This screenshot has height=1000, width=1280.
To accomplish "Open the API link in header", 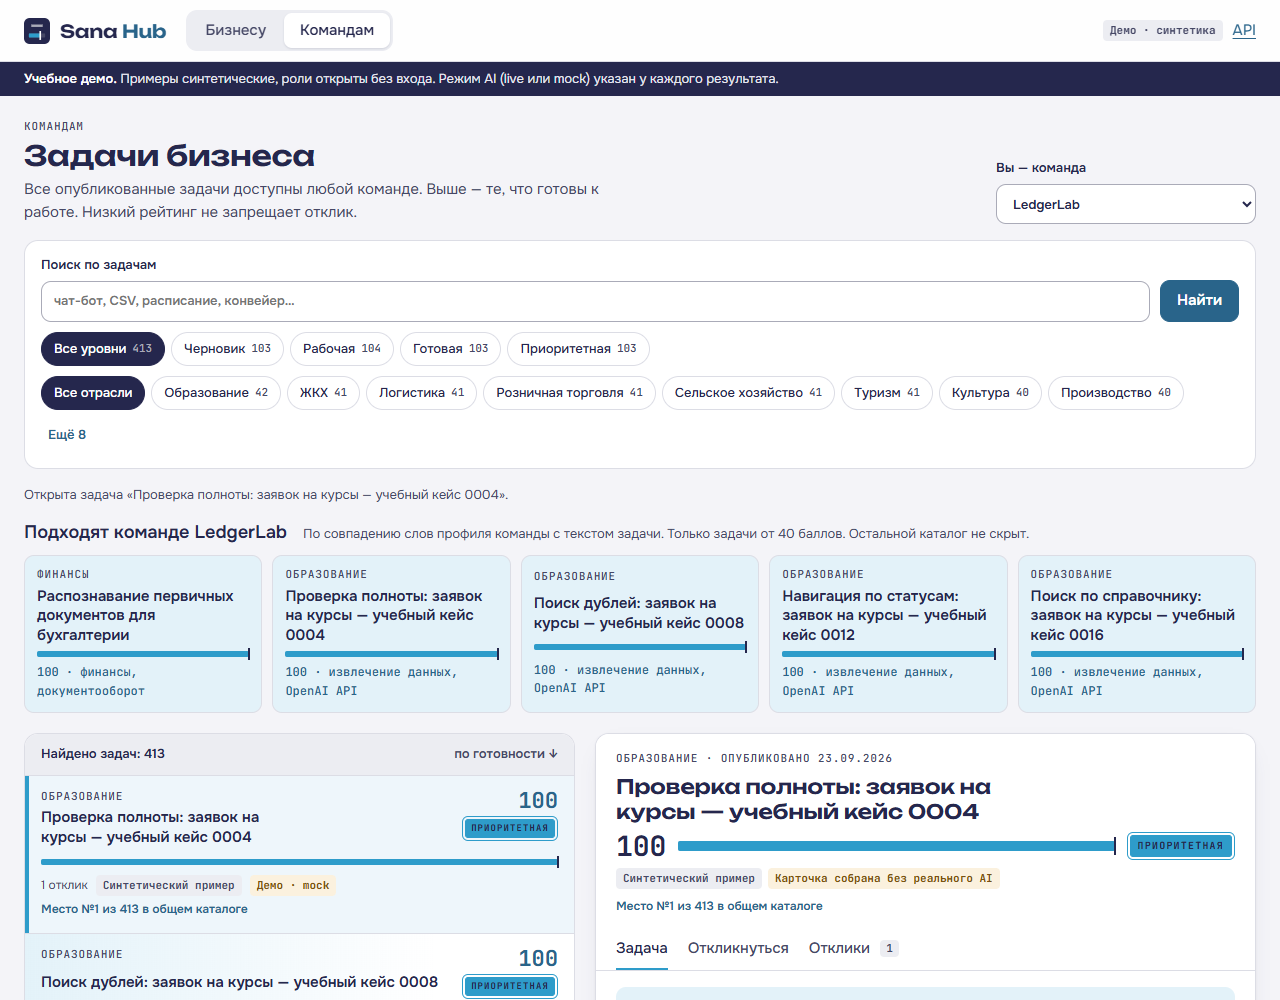I will (x=1244, y=30).
